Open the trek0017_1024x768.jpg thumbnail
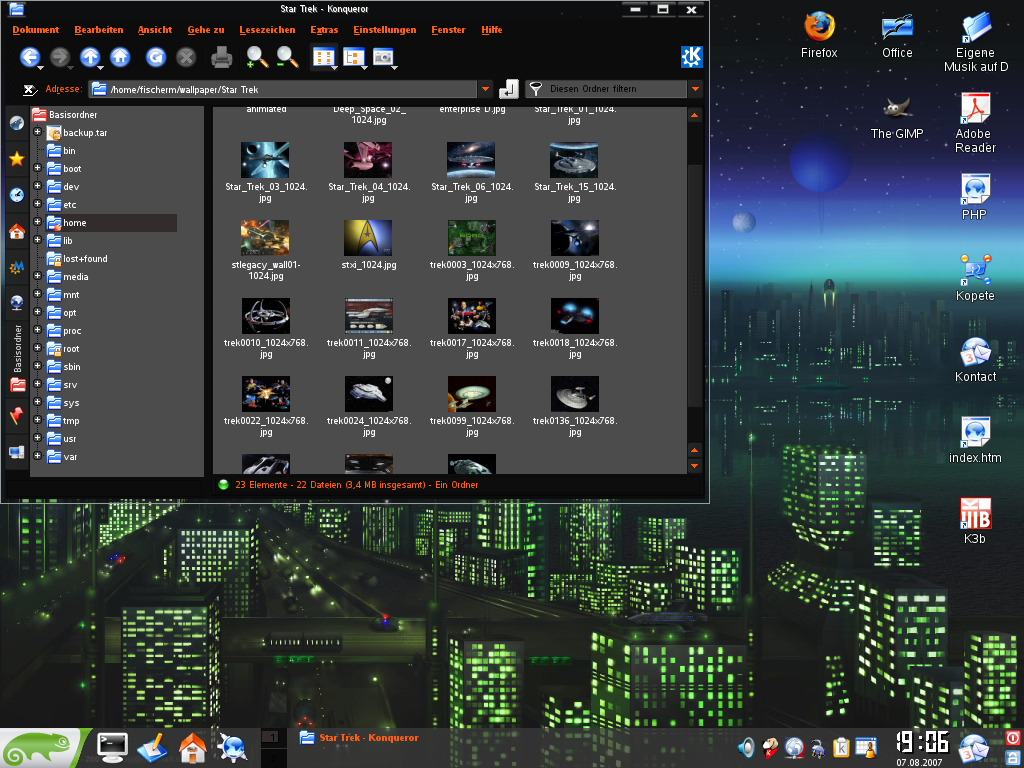The image size is (1024, 768). [472, 316]
